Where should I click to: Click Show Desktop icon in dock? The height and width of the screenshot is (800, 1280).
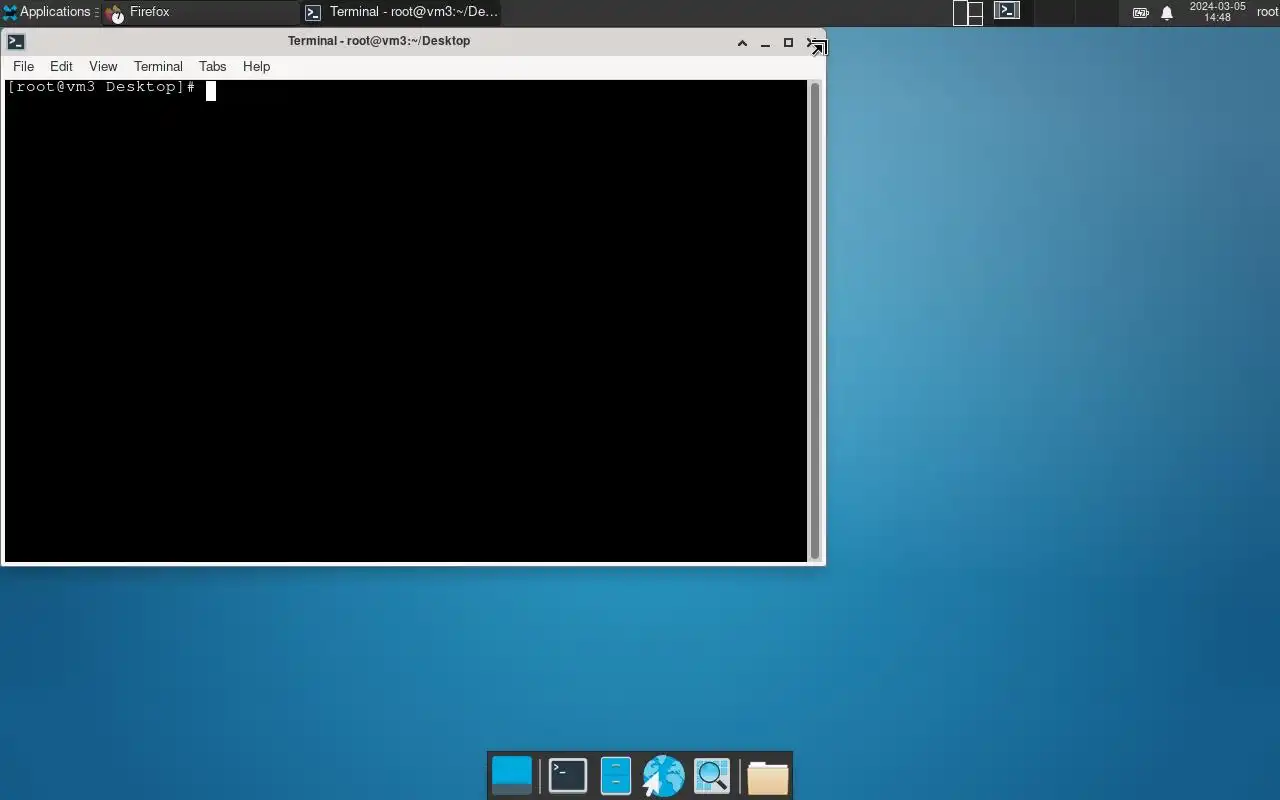tap(512, 776)
